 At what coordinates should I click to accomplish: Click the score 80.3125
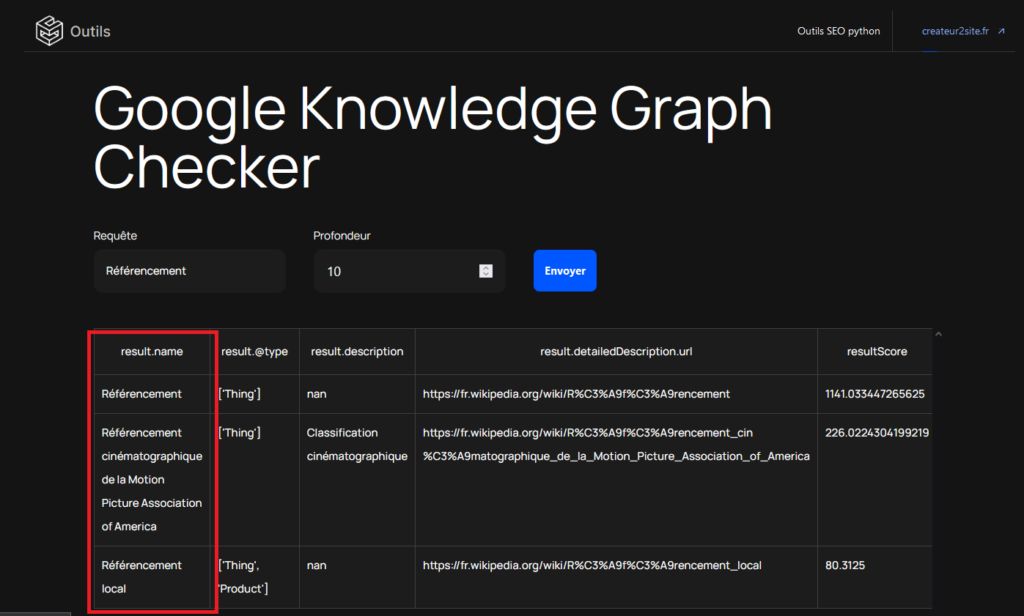[844, 565]
